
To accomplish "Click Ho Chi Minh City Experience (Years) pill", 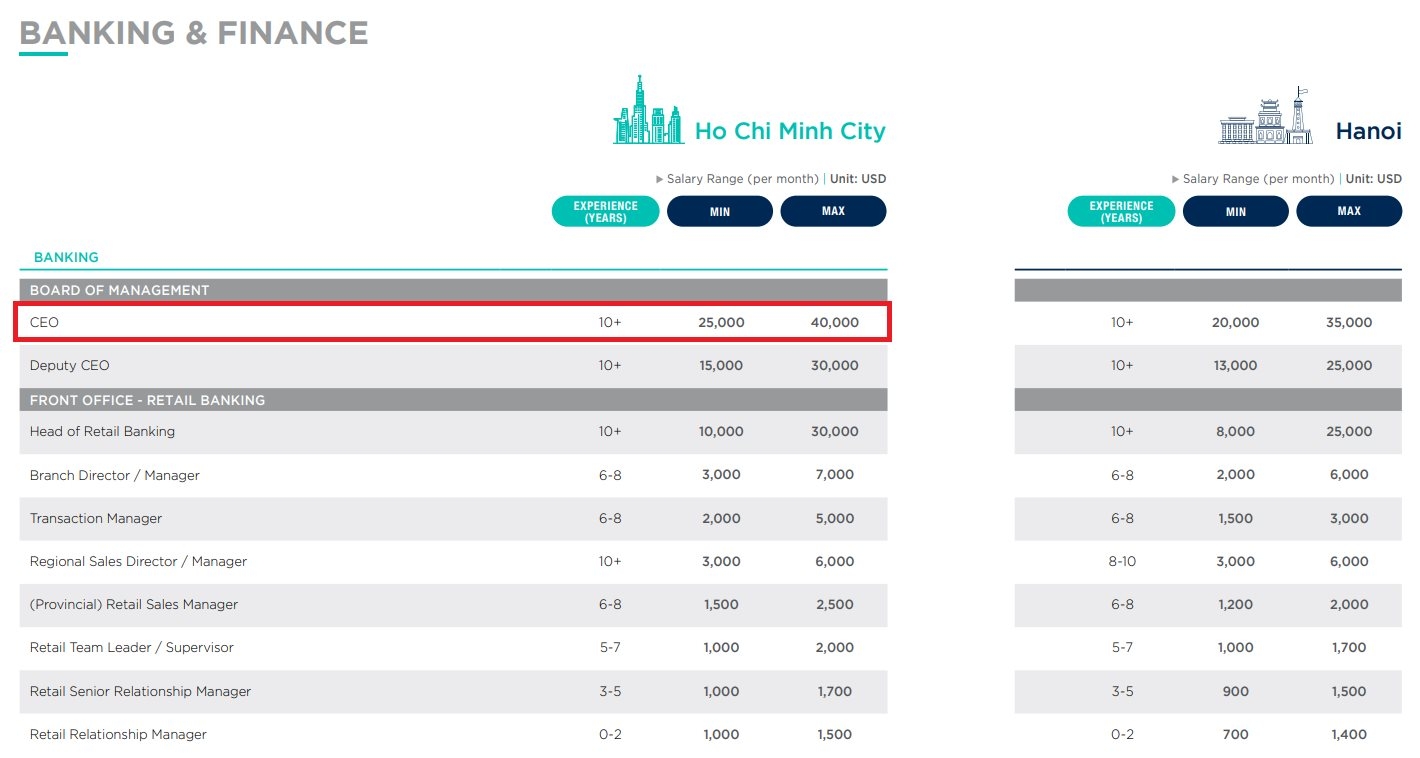I will 605,212.
